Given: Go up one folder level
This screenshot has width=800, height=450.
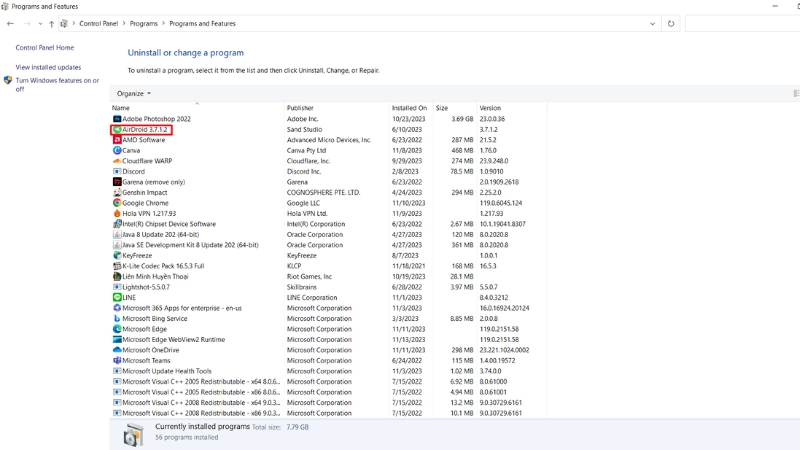Looking at the screenshot, I should 52,24.
